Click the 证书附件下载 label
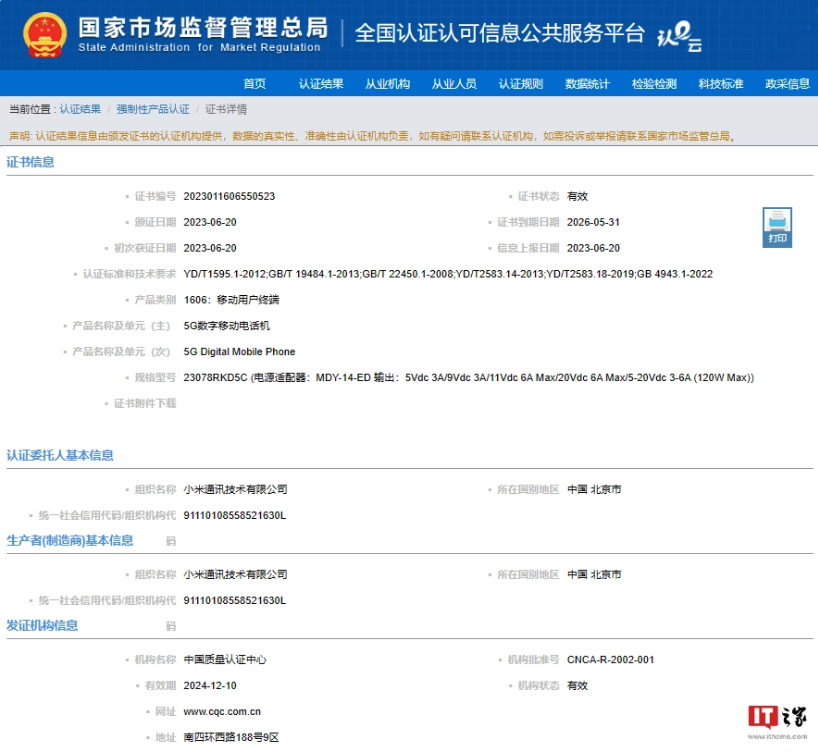Image resolution: width=818 pixels, height=756 pixels. coord(145,403)
